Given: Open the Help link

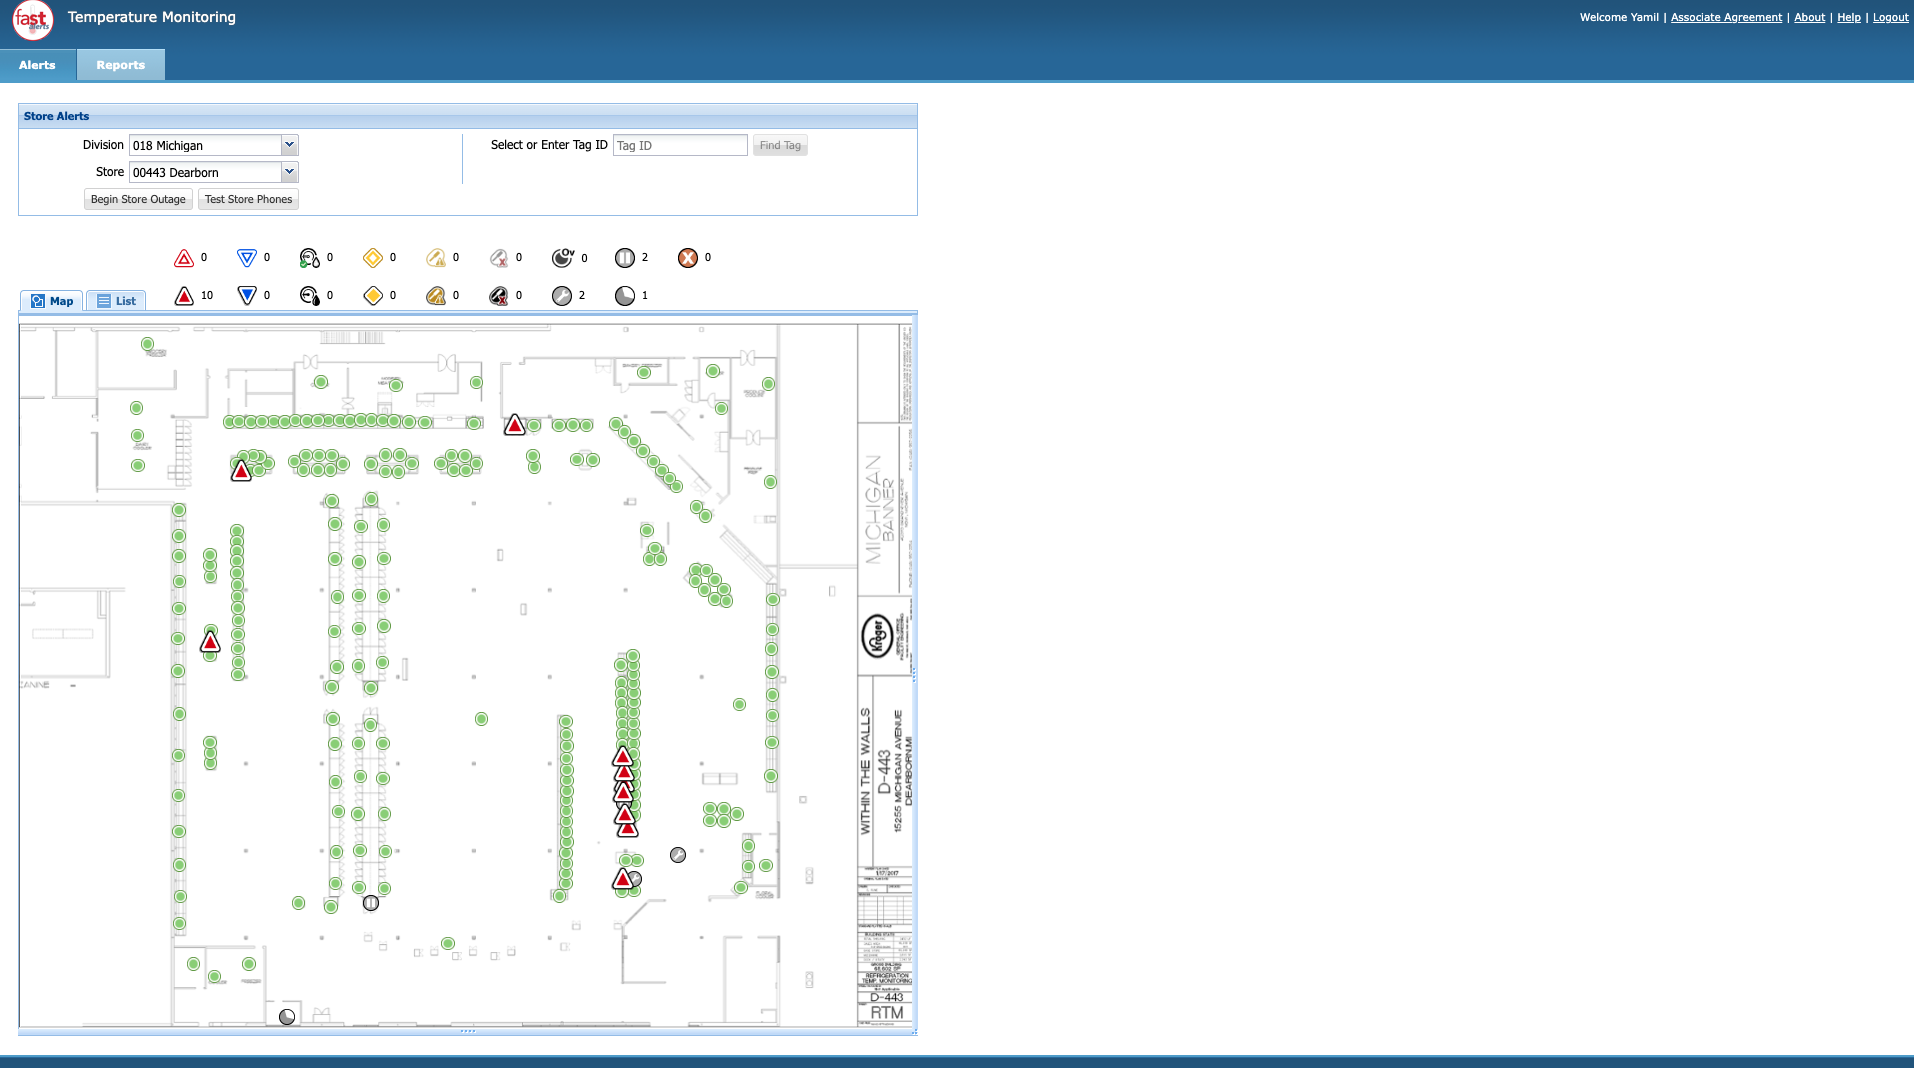Looking at the screenshot, I should 1848,17.
